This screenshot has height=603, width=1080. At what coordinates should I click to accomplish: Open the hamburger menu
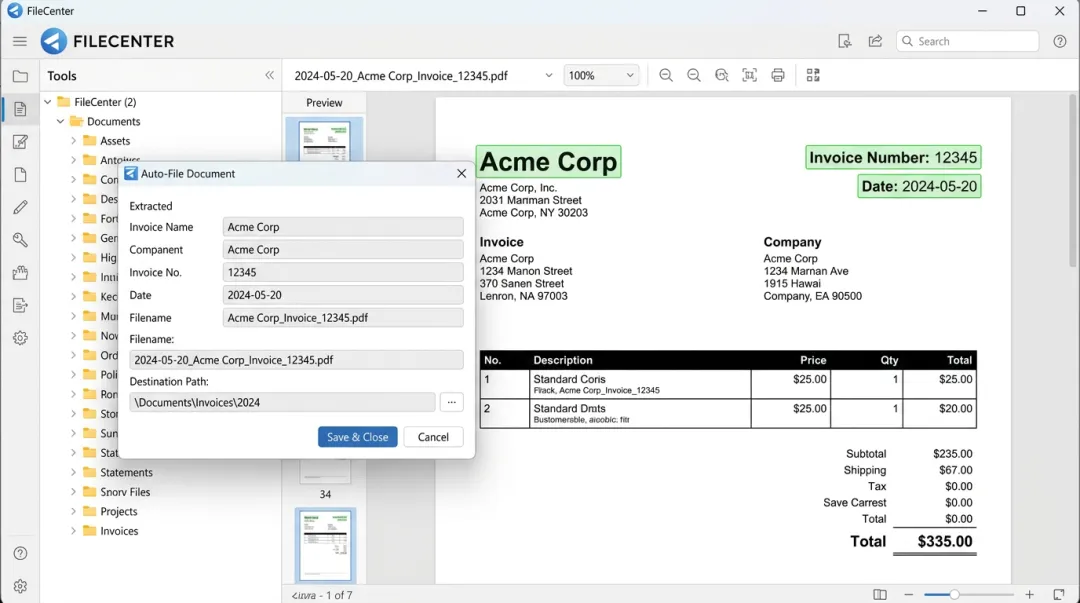(19, 41)
